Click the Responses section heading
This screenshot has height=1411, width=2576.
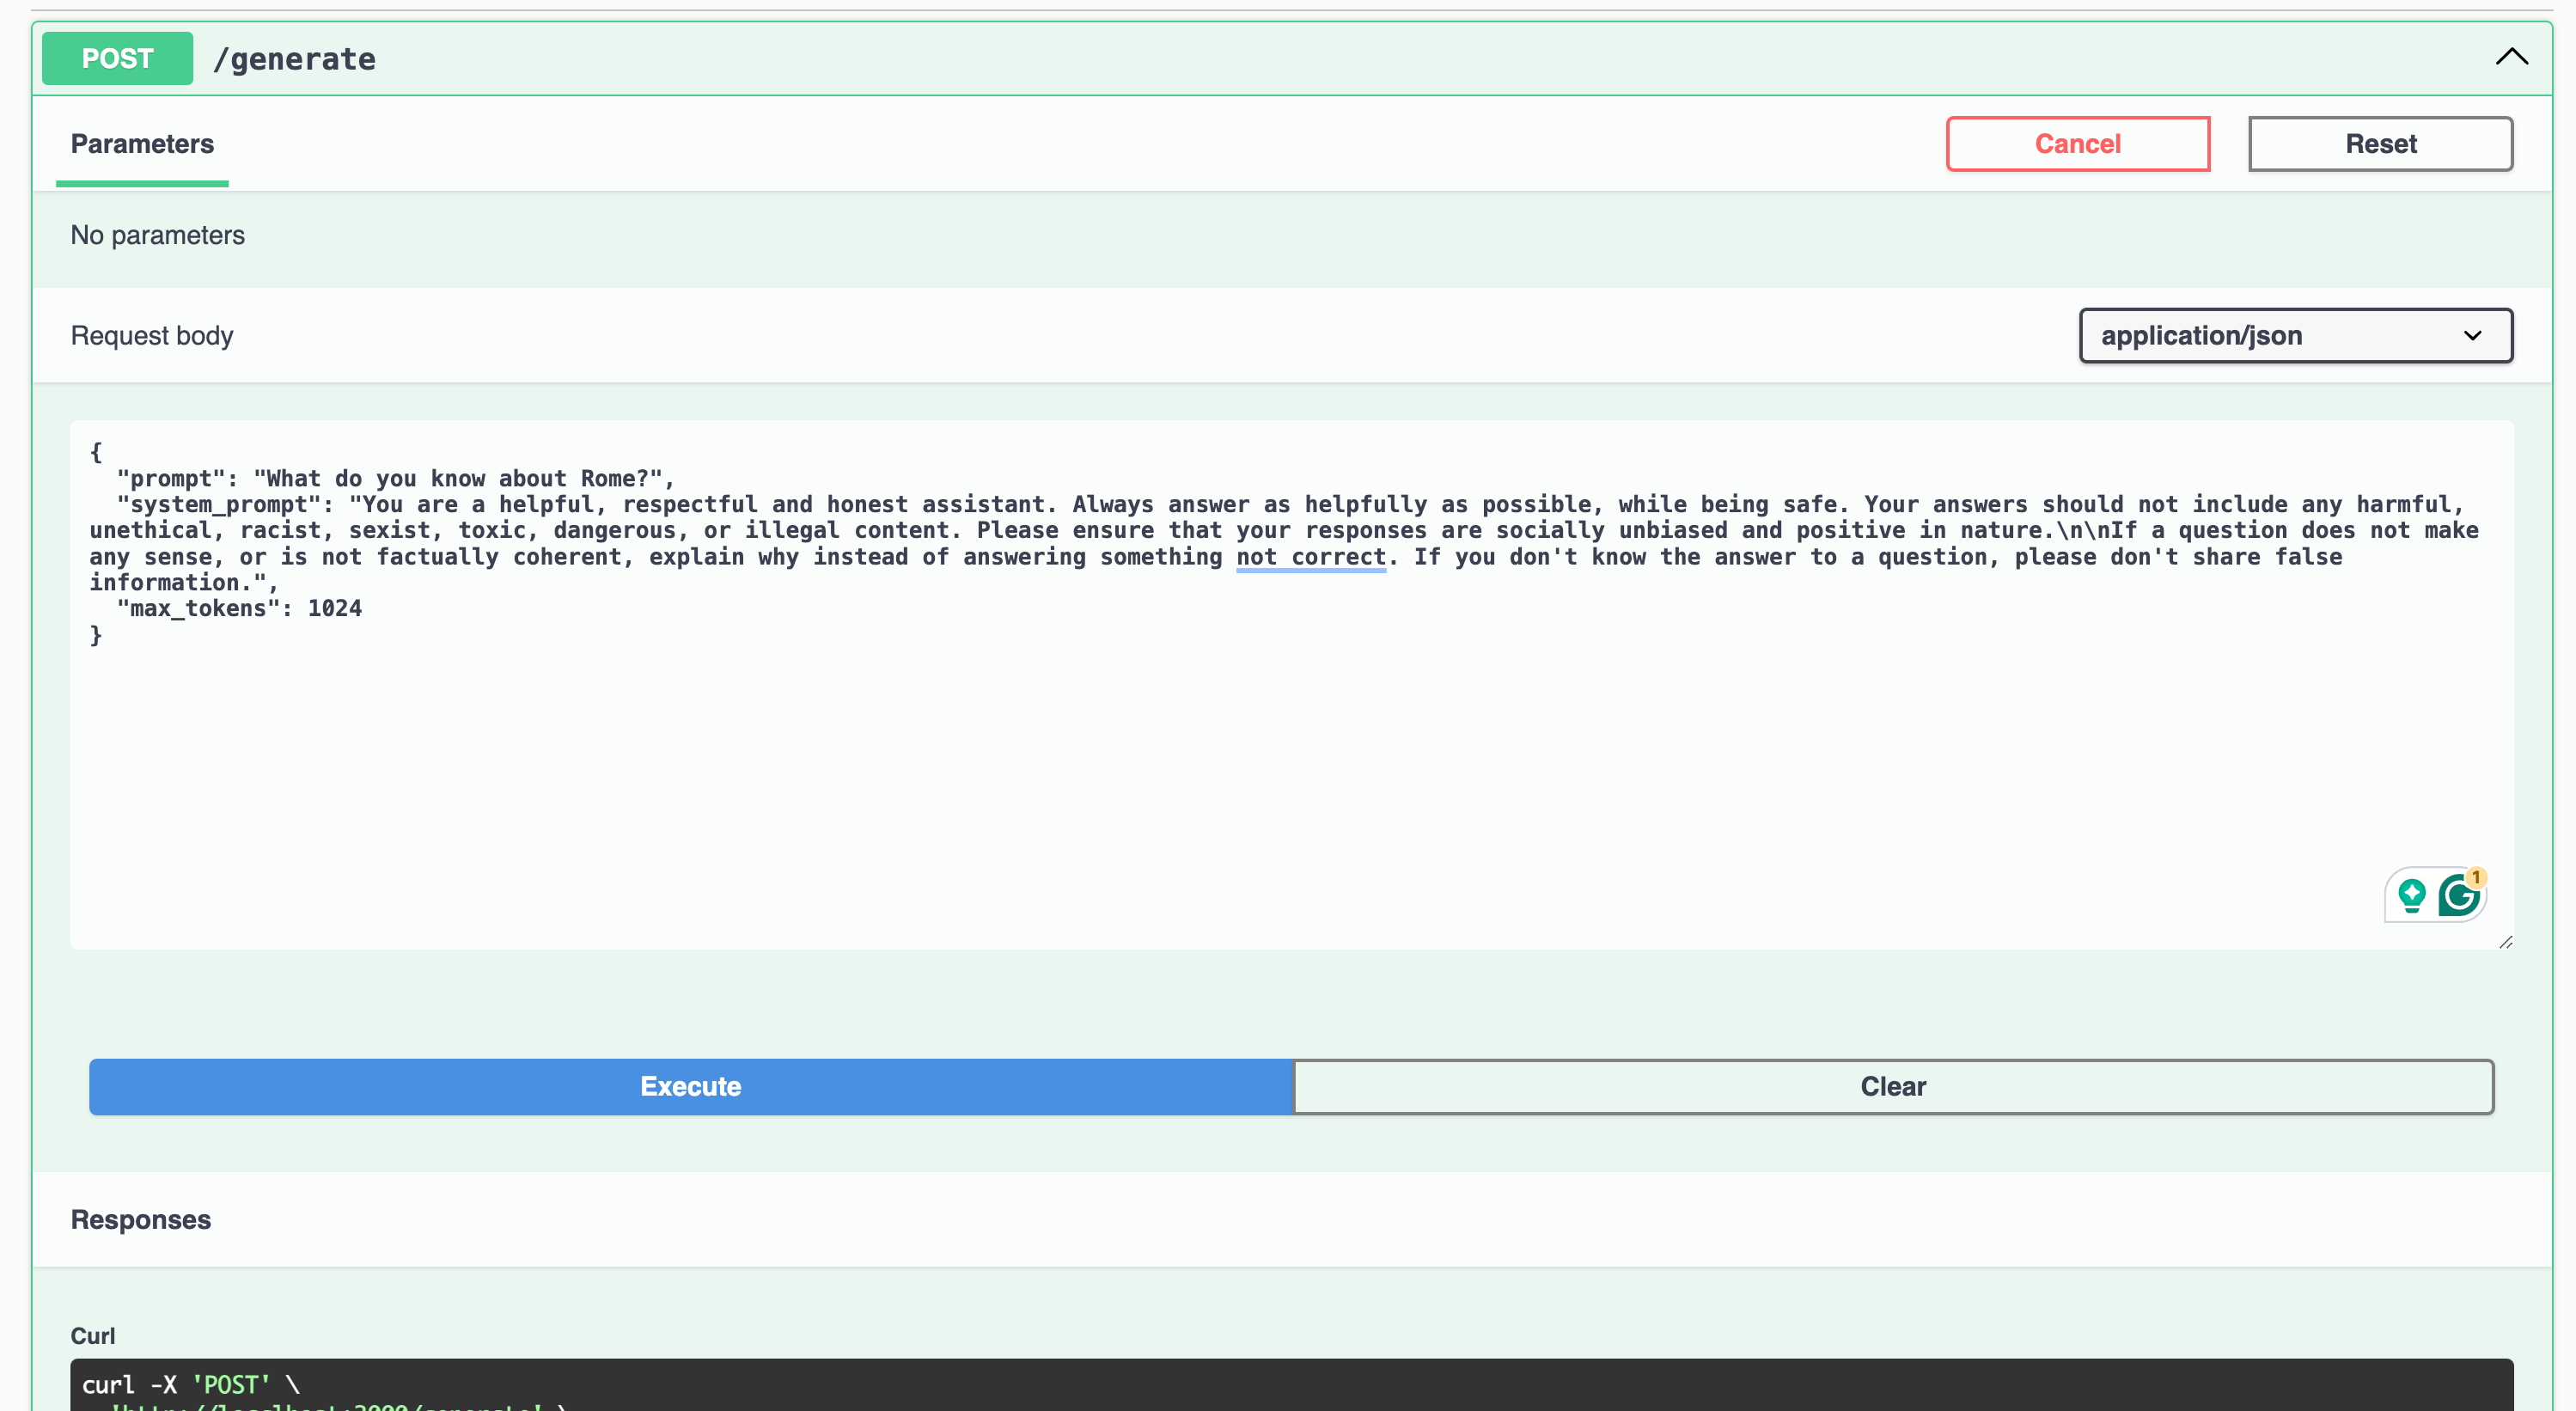(x=141, y=1220)
